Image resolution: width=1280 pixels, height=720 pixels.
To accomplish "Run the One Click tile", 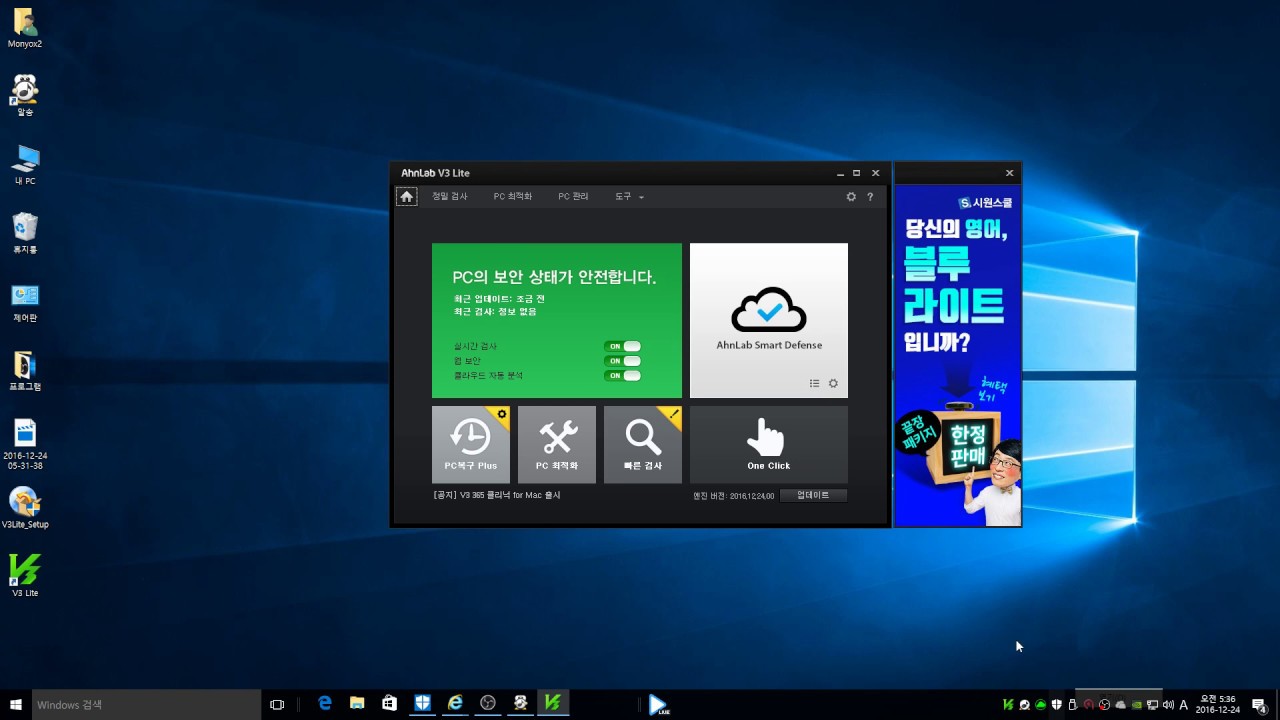I will [769, 444].
